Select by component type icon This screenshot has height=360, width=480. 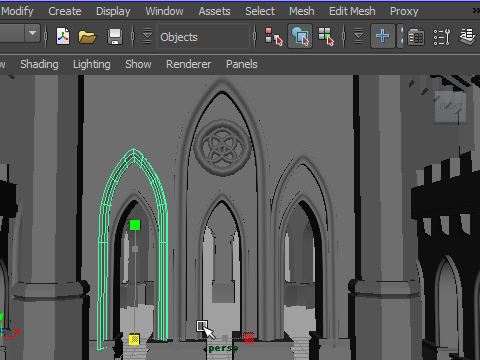click(326, 36)
